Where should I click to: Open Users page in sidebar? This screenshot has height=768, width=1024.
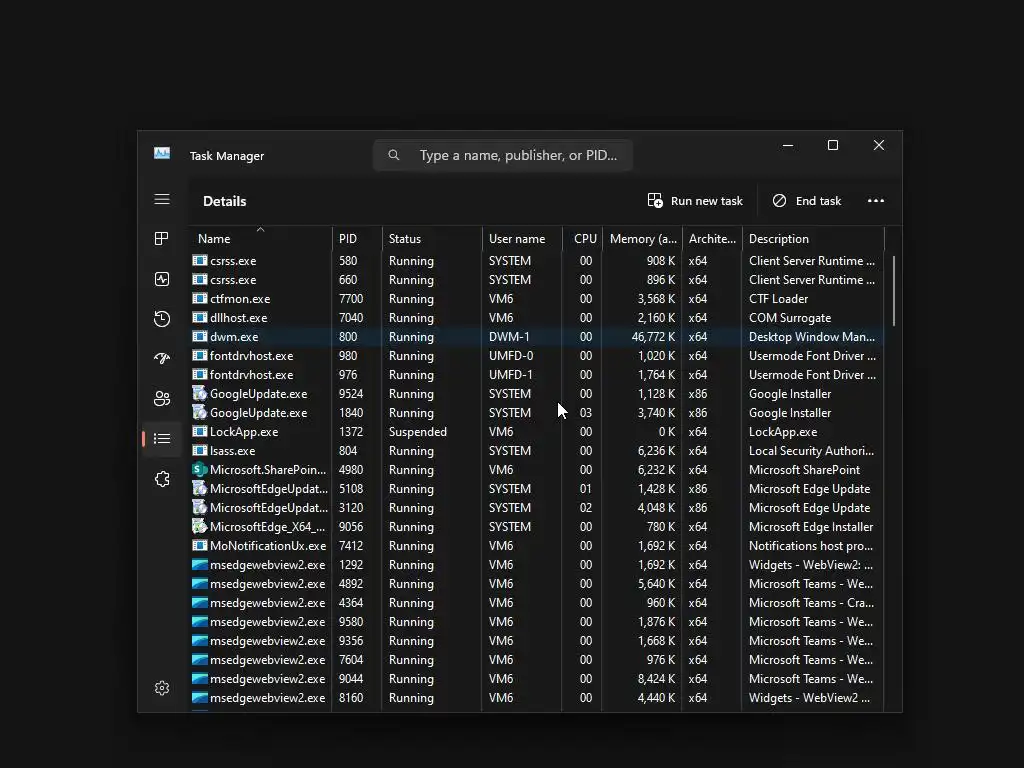pos(162,398)
